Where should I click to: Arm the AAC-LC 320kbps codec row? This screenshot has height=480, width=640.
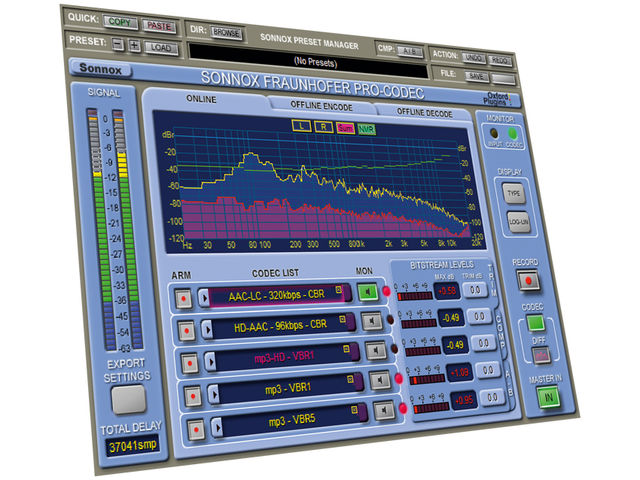click(183, 299)
